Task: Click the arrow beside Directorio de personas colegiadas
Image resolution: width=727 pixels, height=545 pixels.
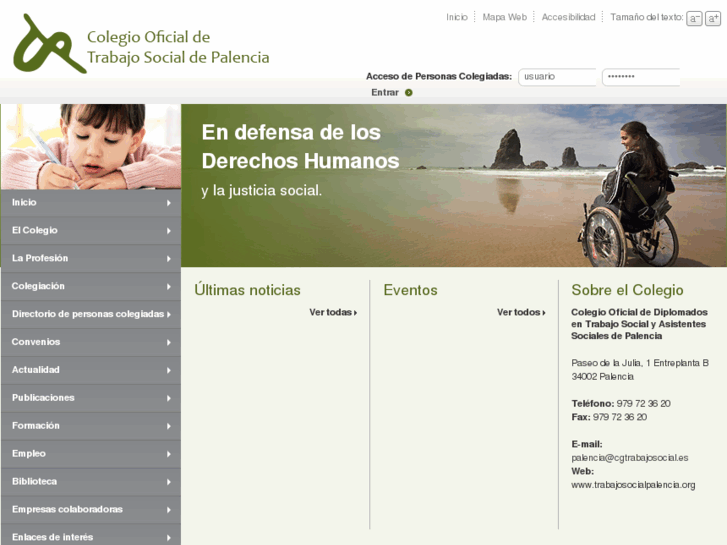Action: [x=169, y=314]
